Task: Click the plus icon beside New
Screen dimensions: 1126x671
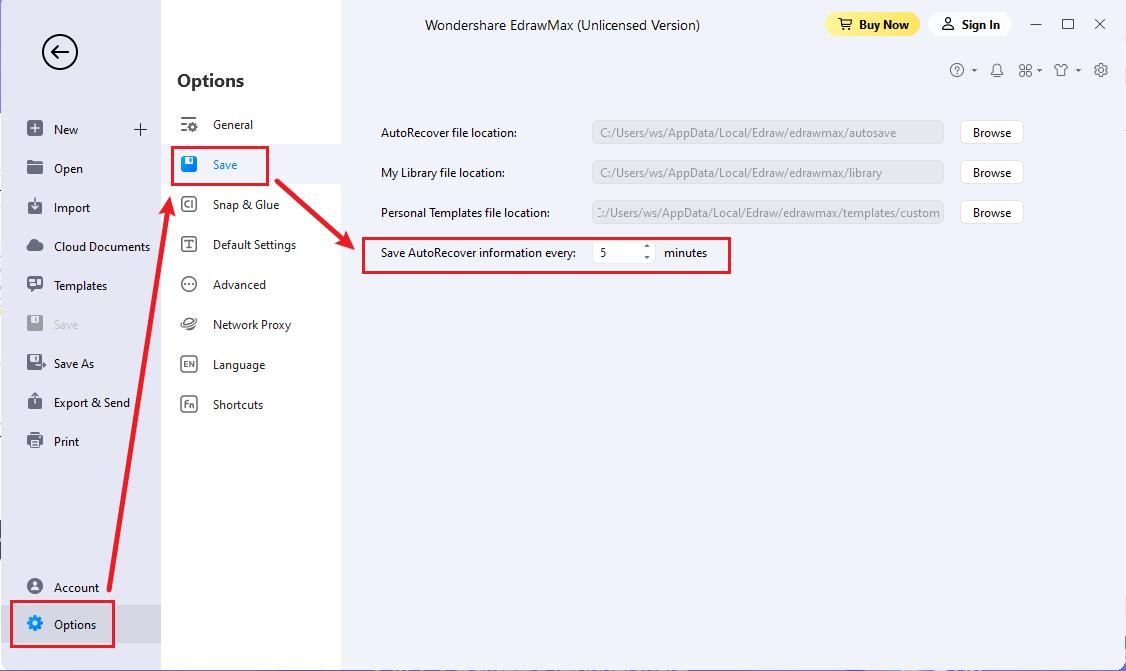Action: click(140, 129)
